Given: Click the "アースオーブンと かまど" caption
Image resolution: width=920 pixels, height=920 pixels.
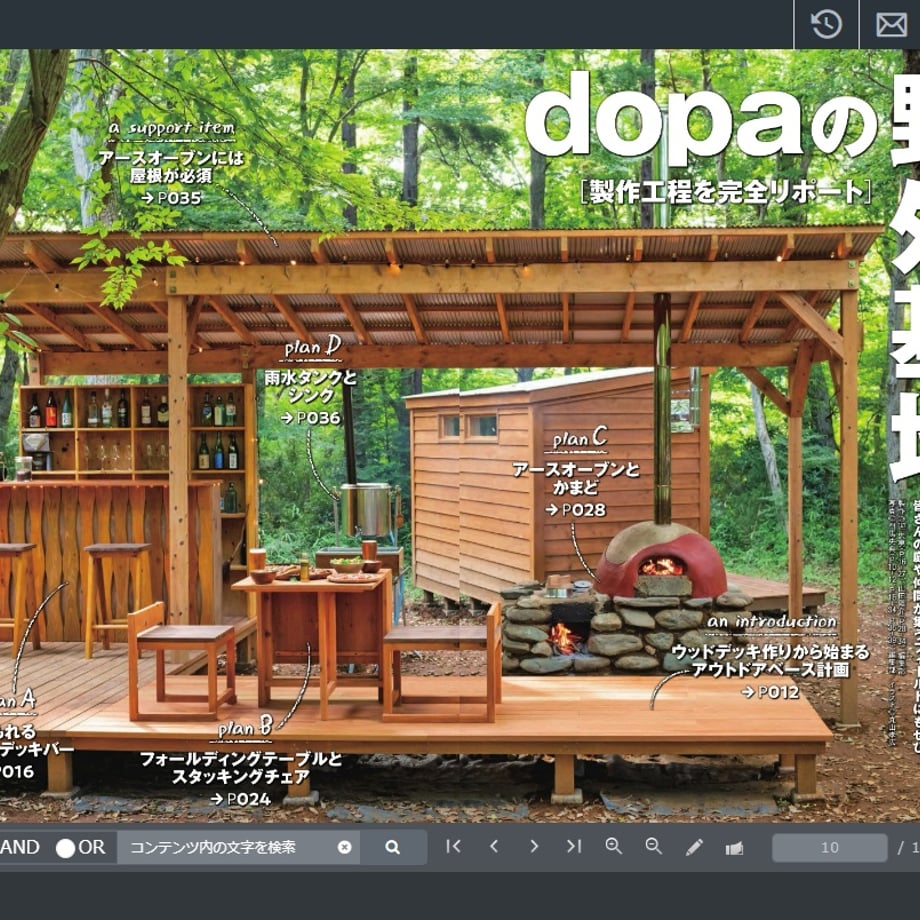Looking at the screenshot, I should (576, 479).
